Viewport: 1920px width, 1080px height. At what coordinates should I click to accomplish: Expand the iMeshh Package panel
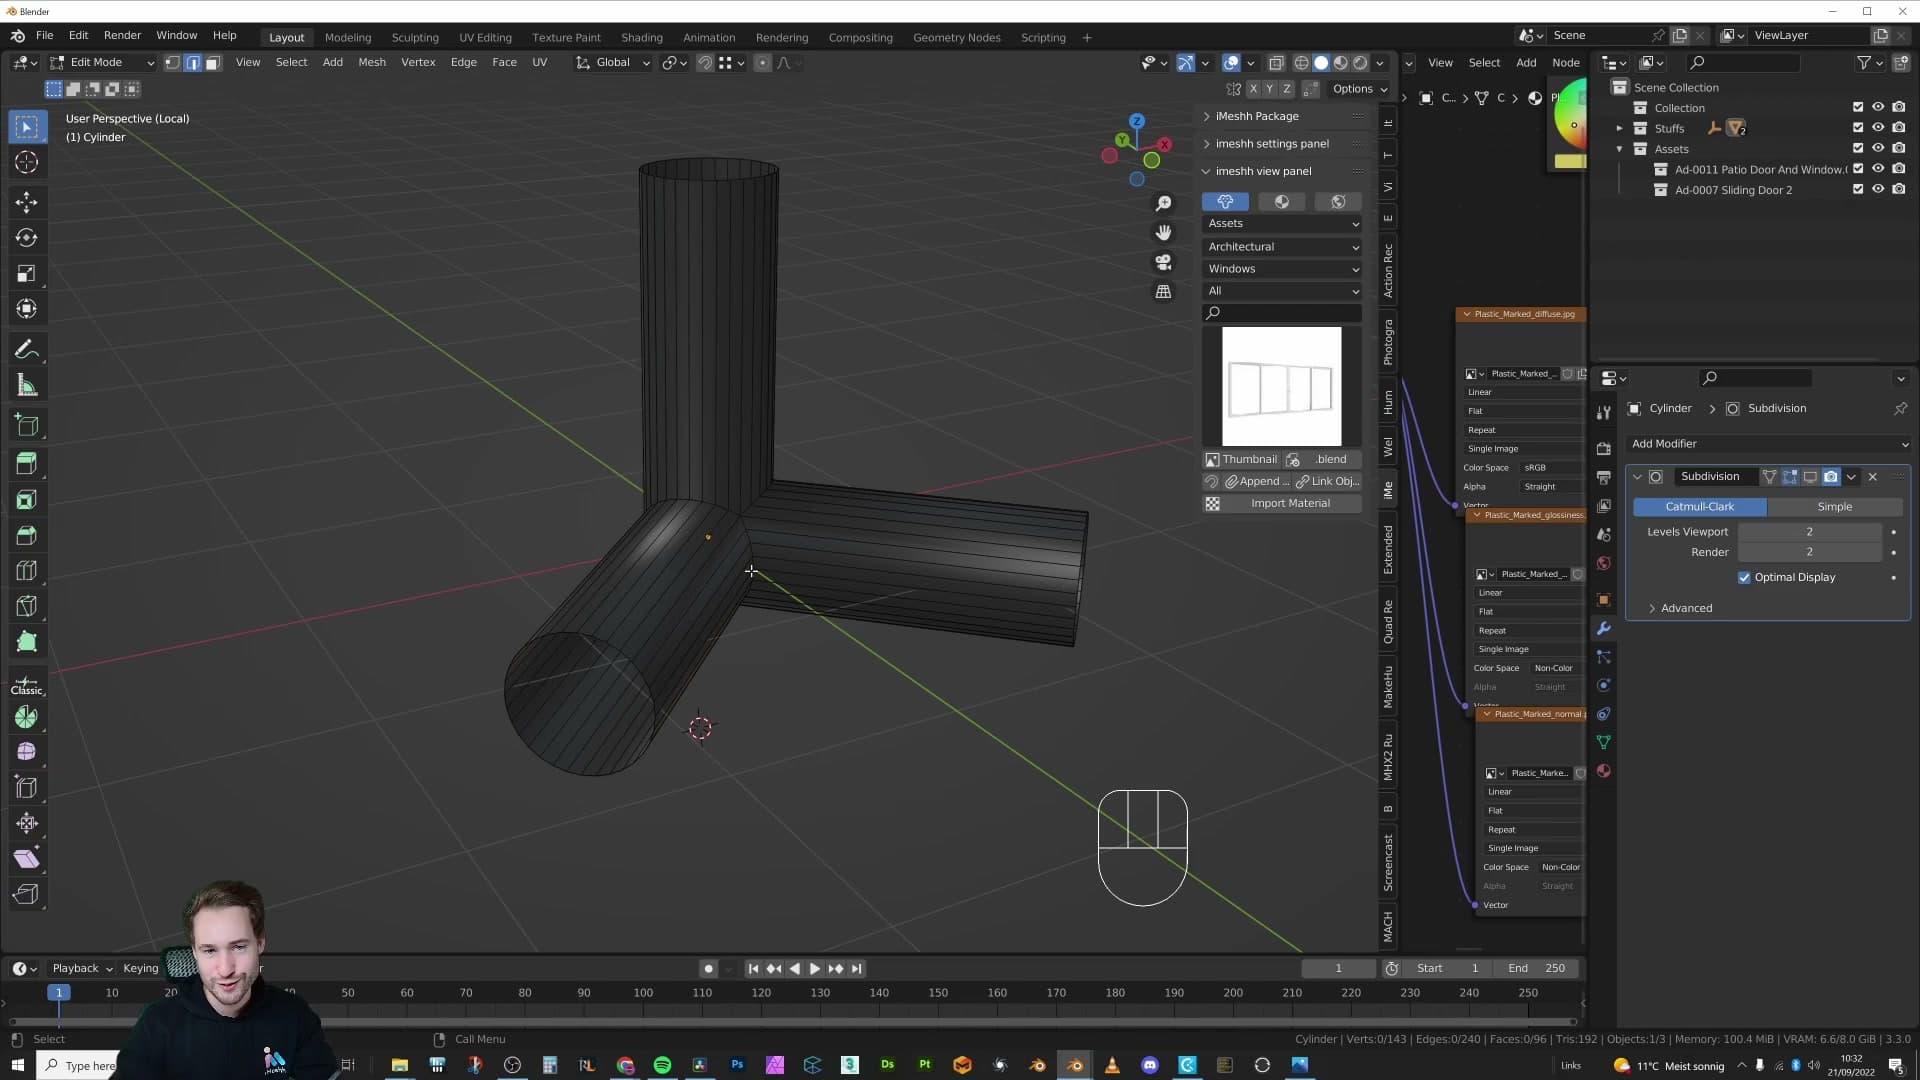coord(1256,117)
